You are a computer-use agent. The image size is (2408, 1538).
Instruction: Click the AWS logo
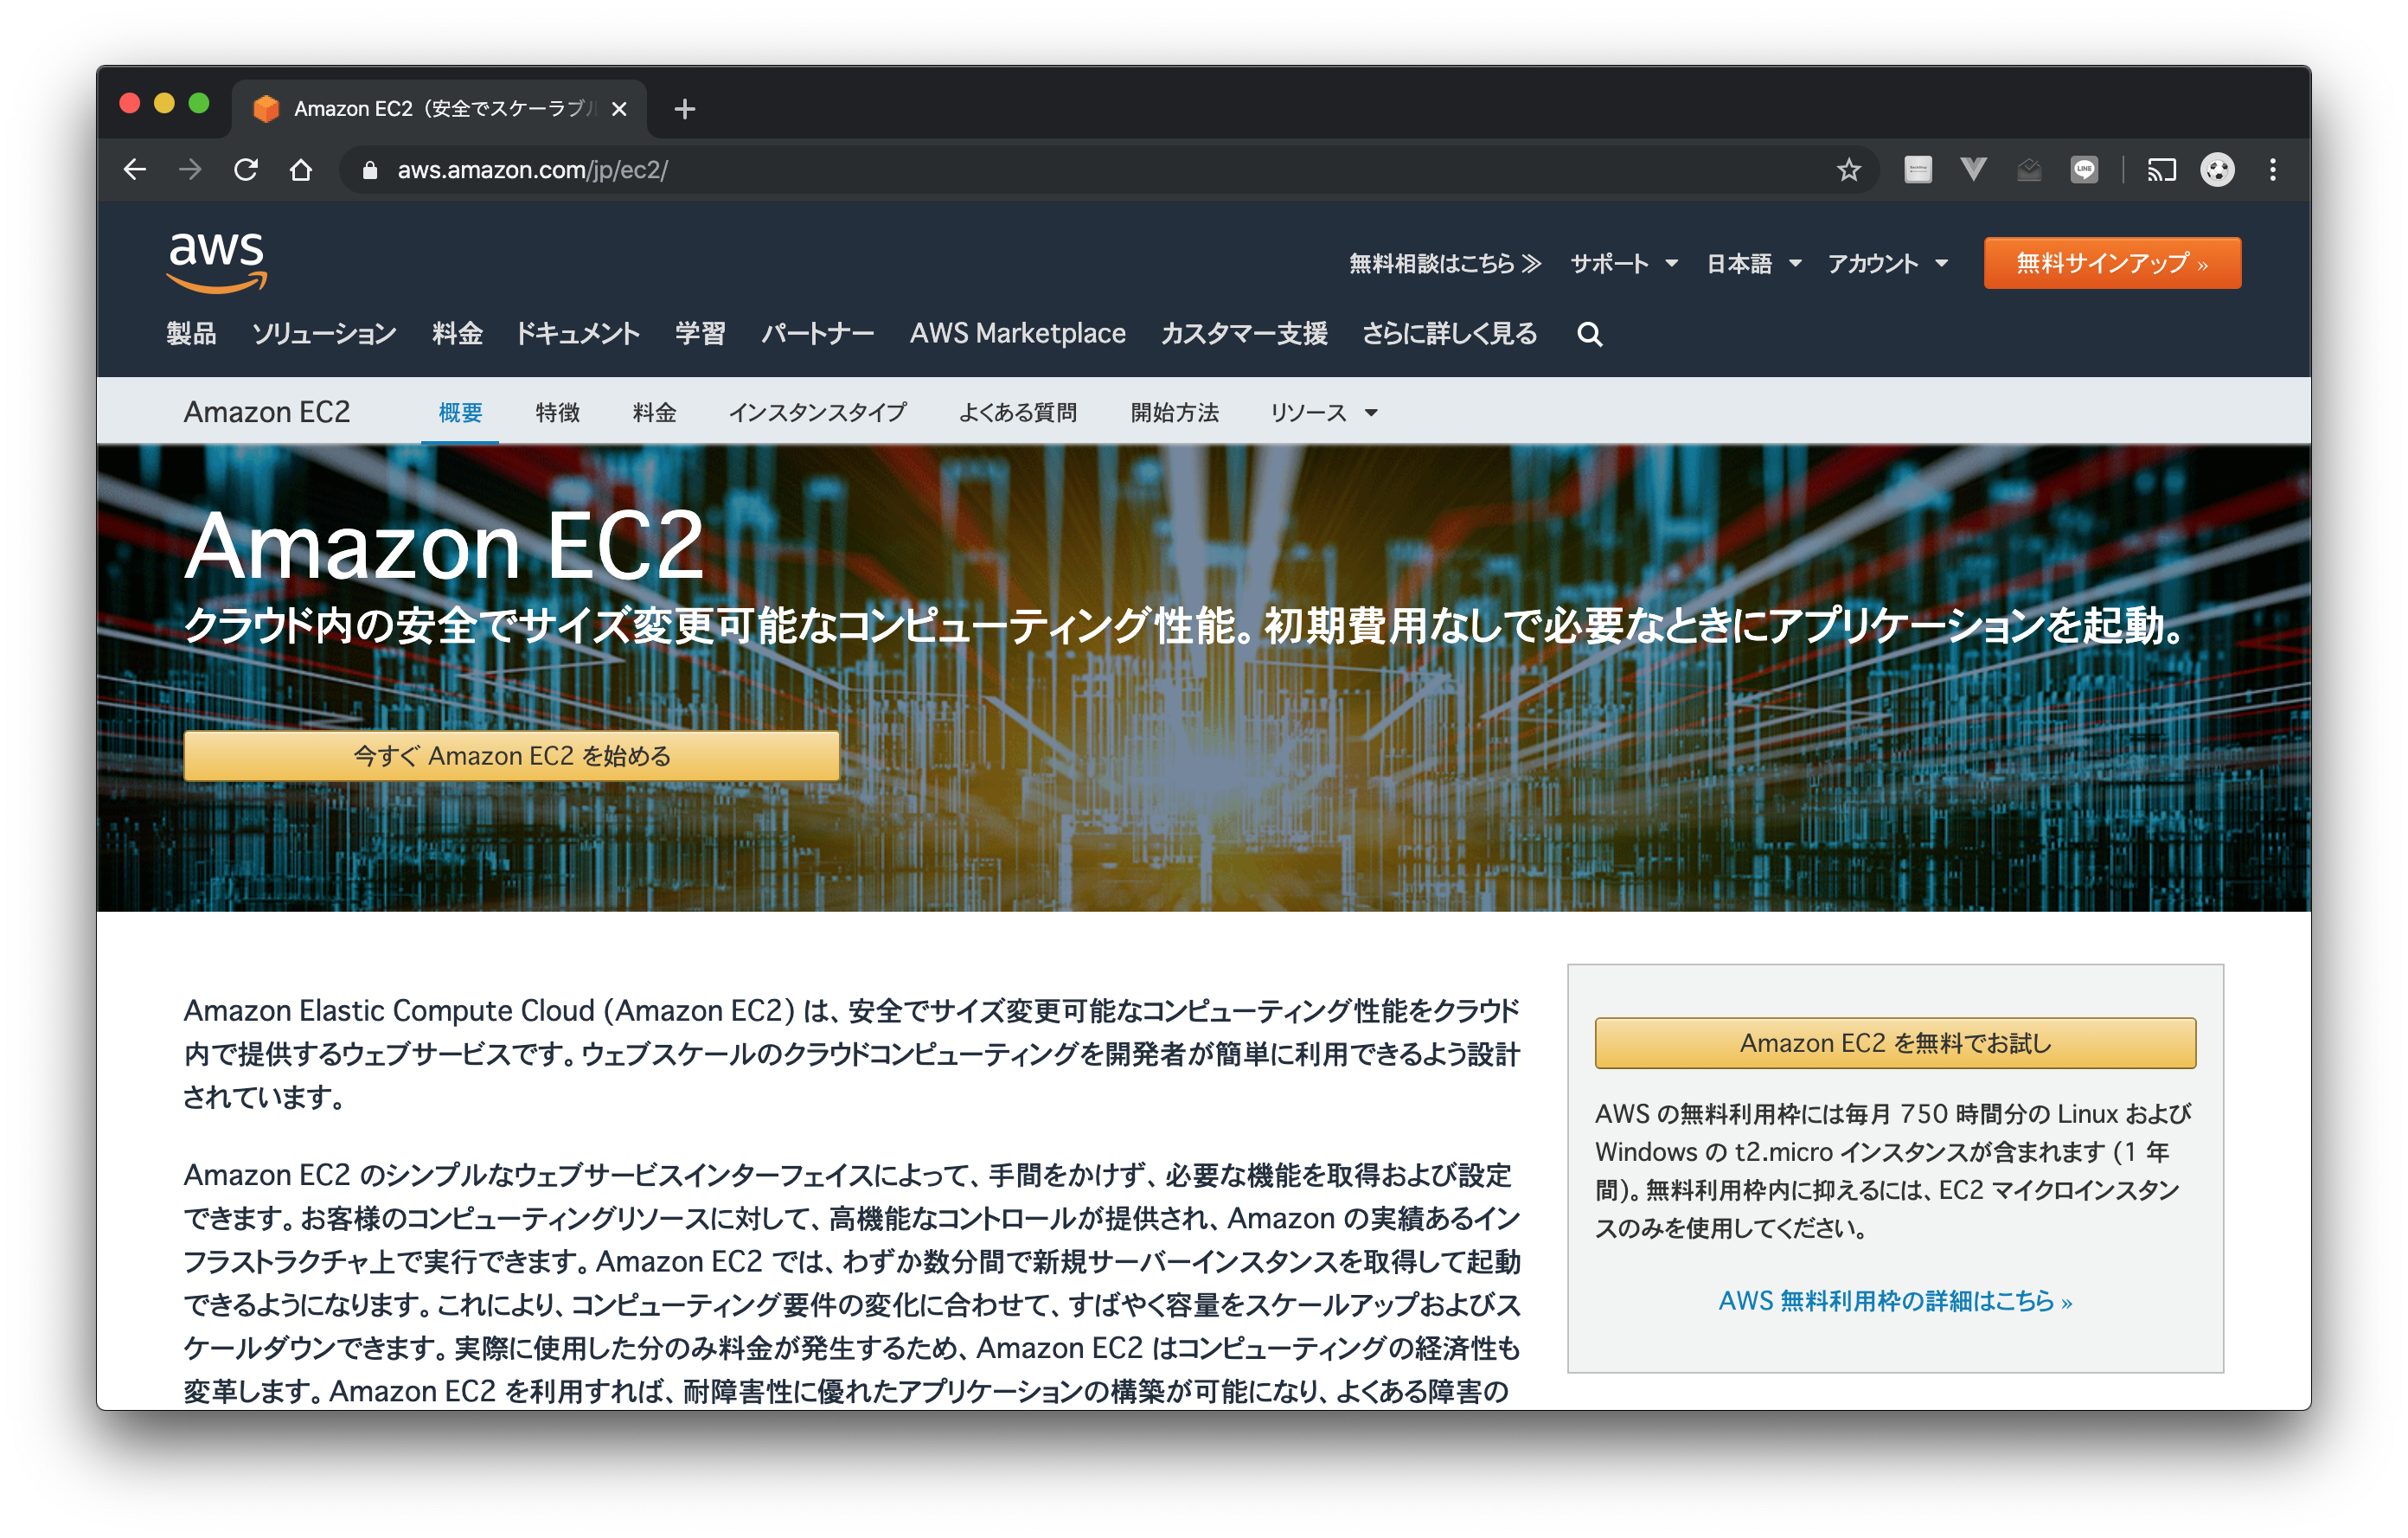217,262
